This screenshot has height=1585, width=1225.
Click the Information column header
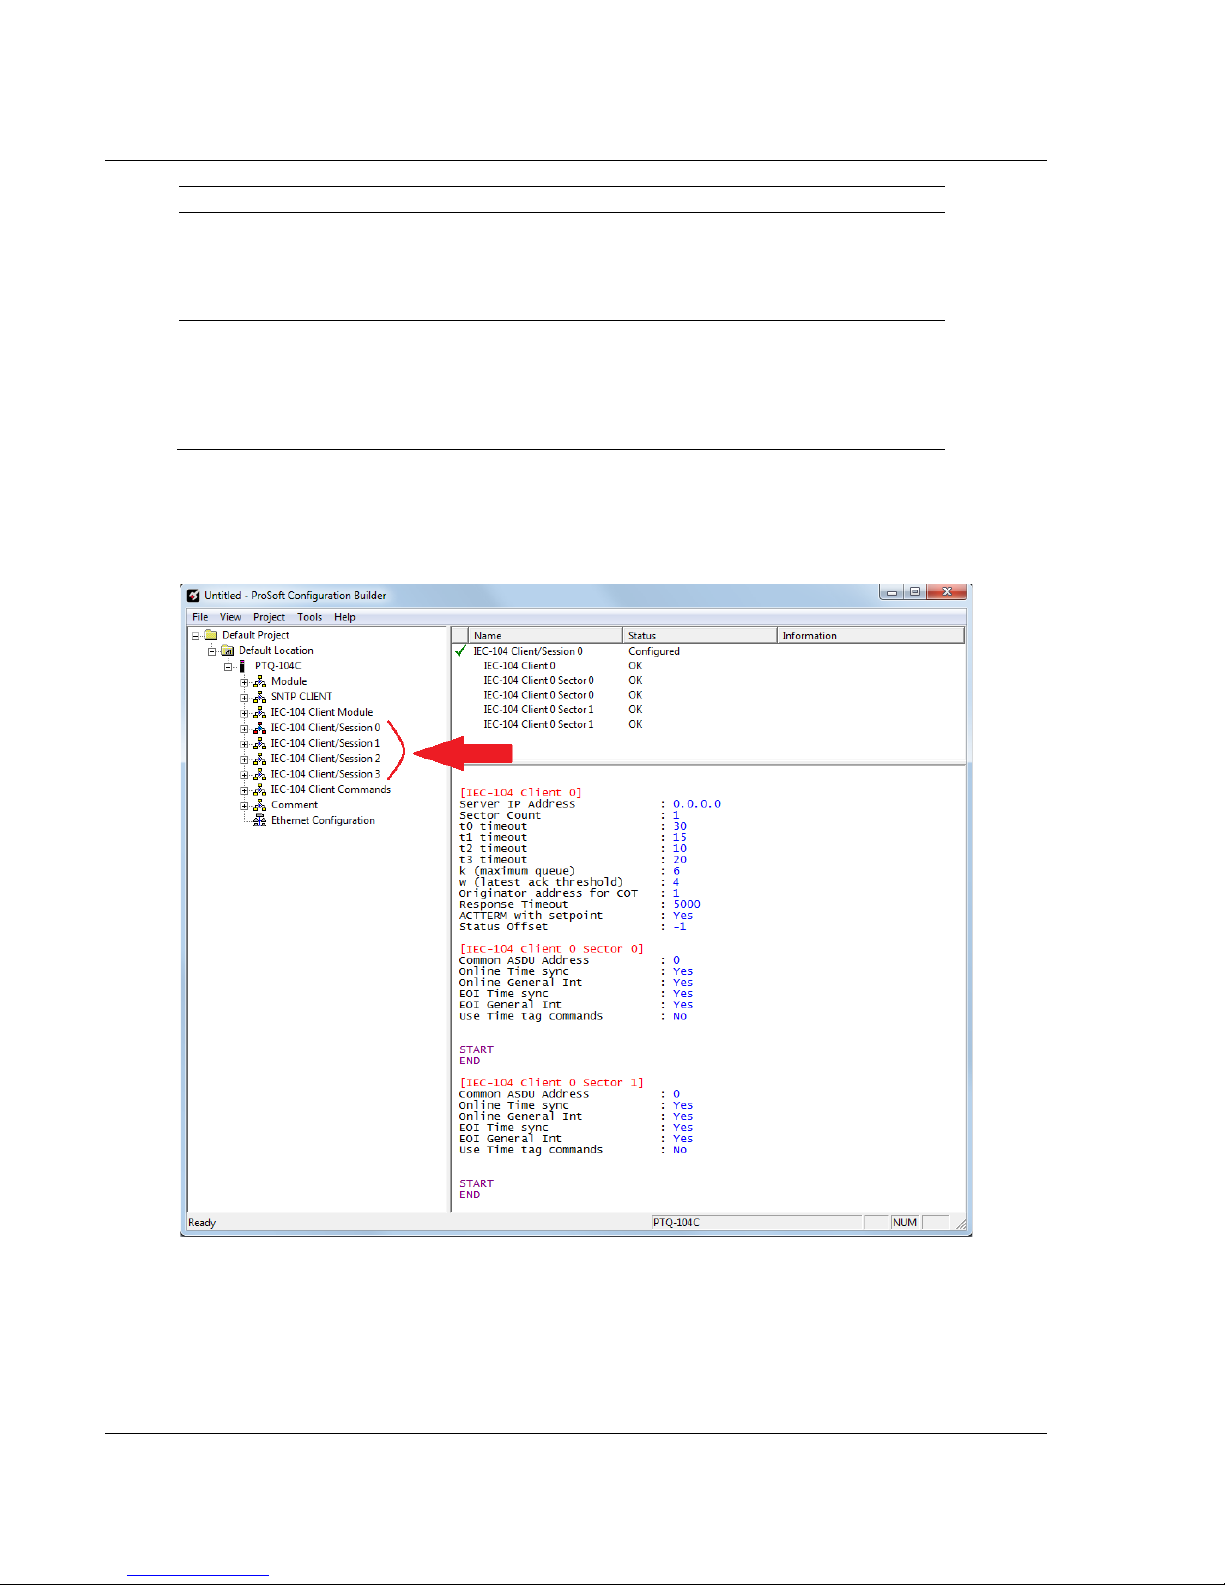(x=871, y=635)
